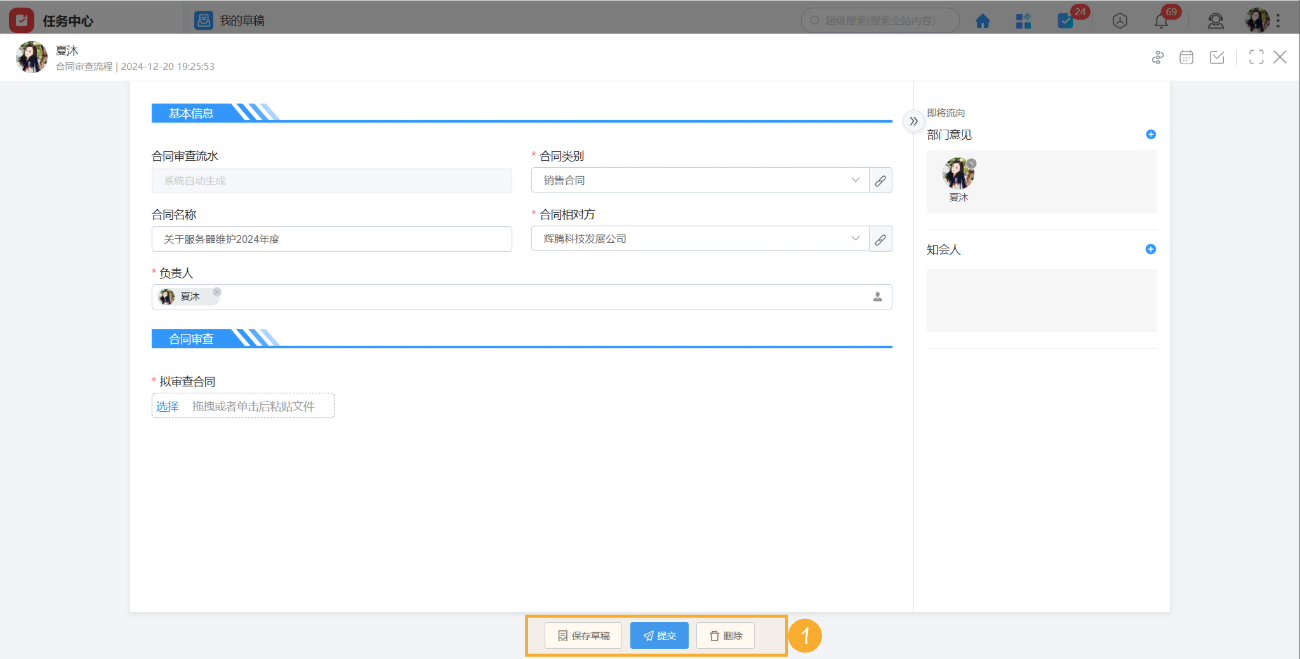Open the customer service headset icon
The width and height of the screenshot is (1300, 659).
pyautogui.click(x=1216, y=20)
